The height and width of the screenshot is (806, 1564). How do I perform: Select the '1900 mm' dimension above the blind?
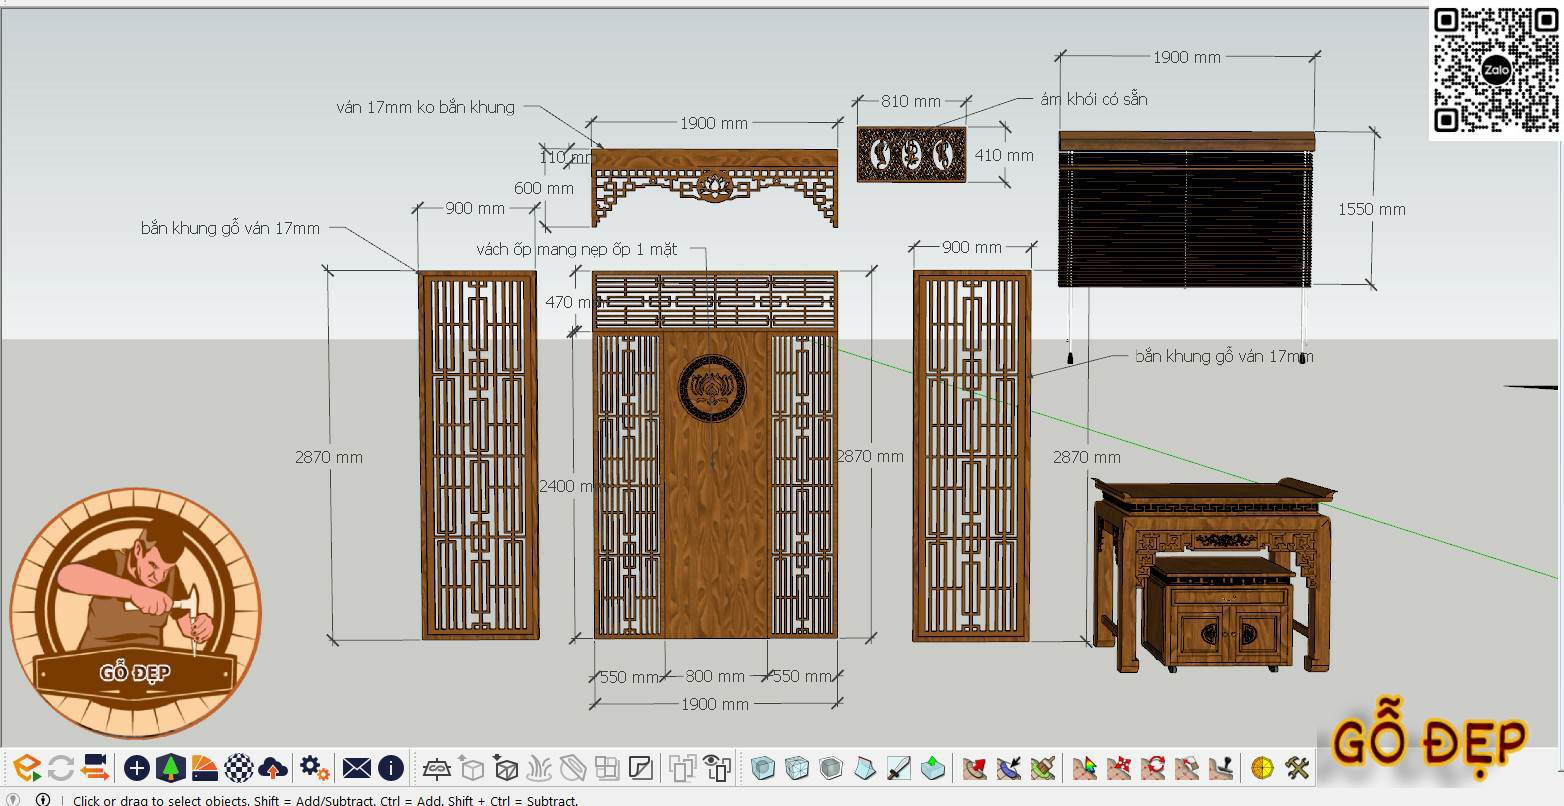click(1187, 57)
